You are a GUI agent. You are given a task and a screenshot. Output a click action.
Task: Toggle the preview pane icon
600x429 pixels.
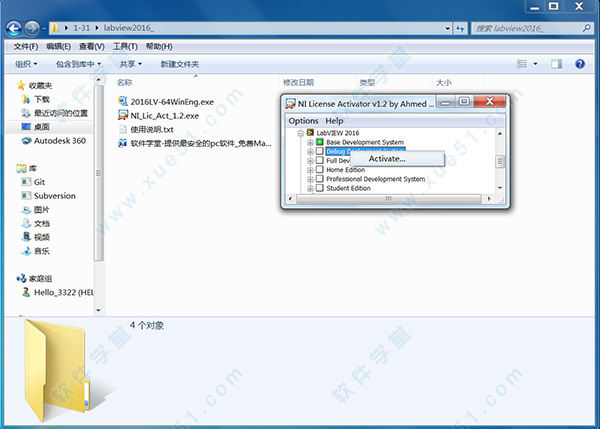[556, 64]
